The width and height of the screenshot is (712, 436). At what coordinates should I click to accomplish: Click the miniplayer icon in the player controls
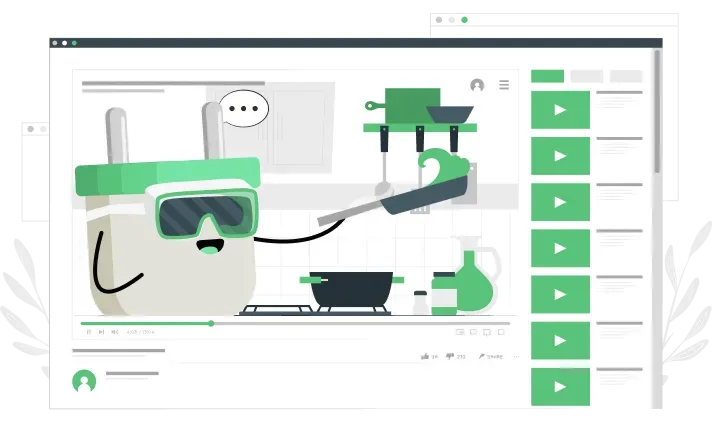[460, 332]
